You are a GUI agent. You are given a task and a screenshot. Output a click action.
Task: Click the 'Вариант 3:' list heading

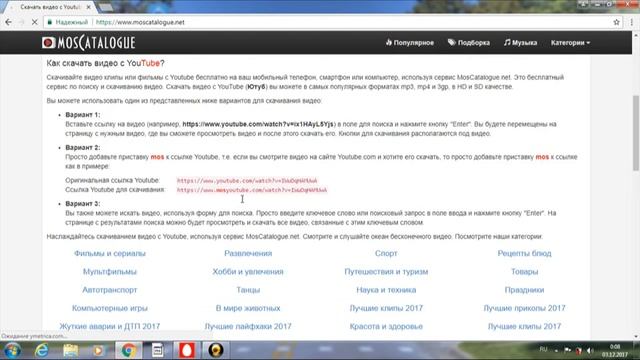(82, 203)
